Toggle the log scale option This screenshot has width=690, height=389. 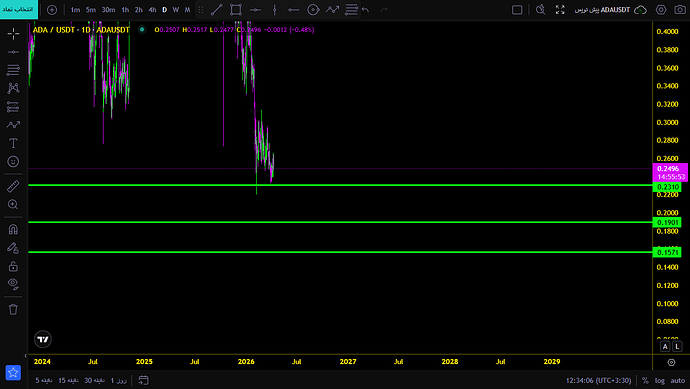pos(660,381)
